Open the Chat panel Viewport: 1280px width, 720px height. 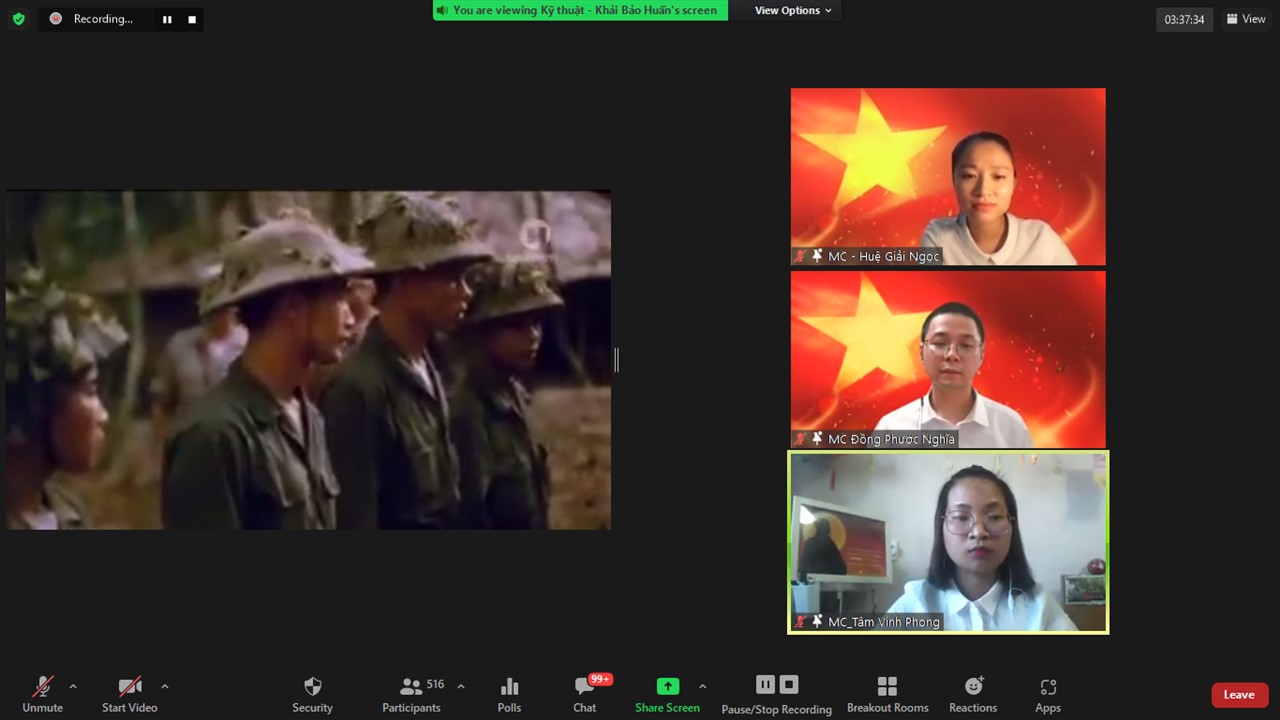585,694
